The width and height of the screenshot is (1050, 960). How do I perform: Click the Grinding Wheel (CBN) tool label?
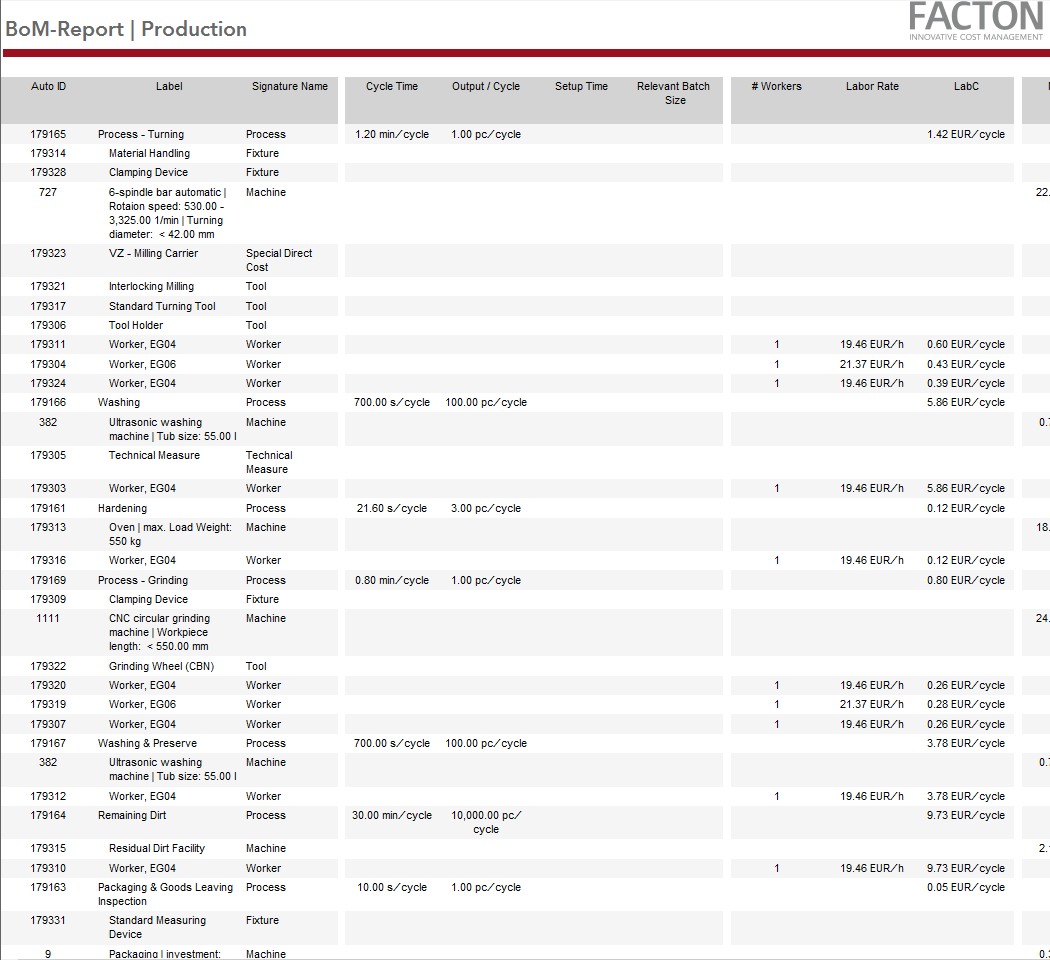point(161,666)
